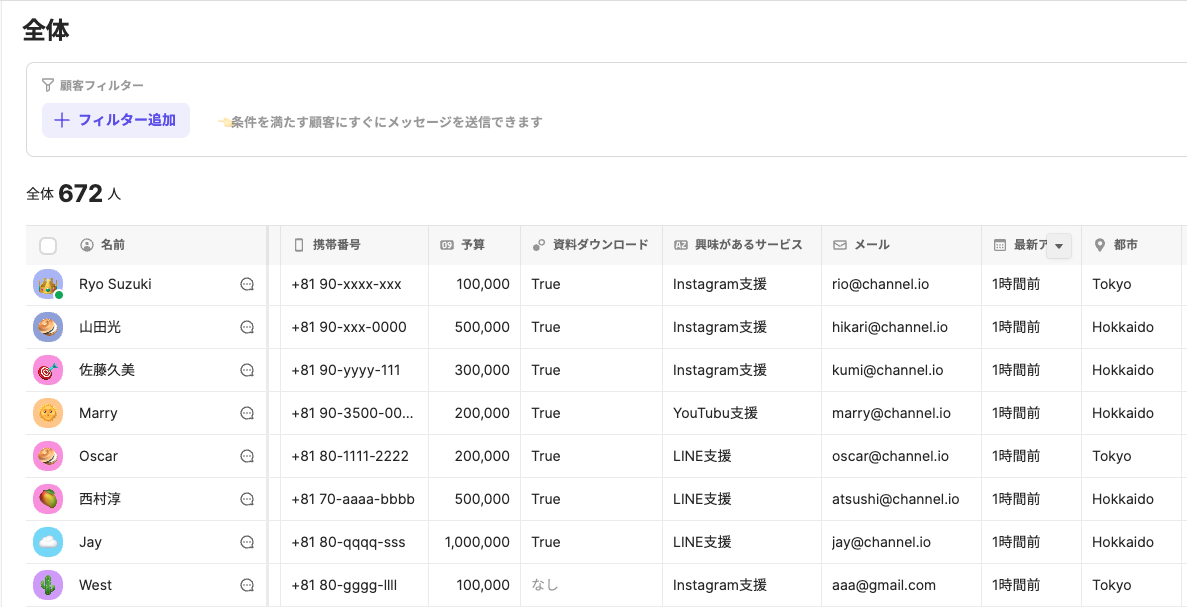Toggle the select-all customers checkbox

point(48,245)
